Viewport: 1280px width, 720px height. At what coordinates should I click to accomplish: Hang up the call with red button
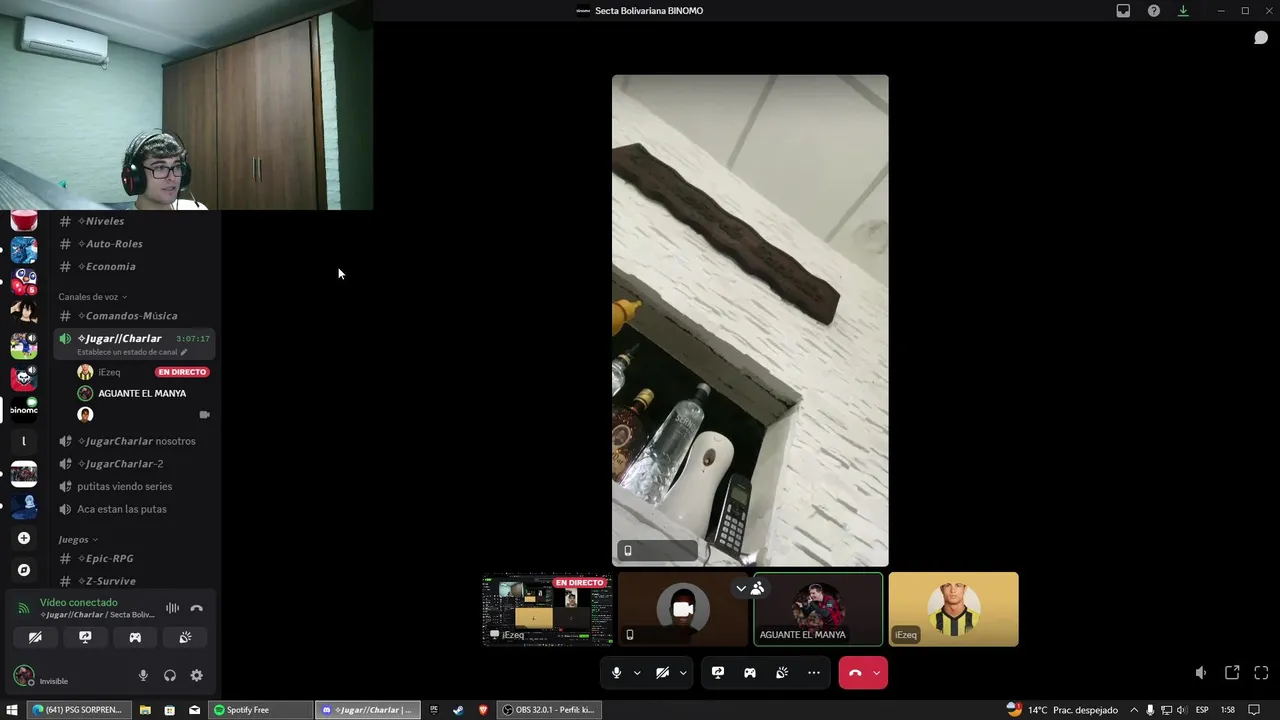coord(855,673)
